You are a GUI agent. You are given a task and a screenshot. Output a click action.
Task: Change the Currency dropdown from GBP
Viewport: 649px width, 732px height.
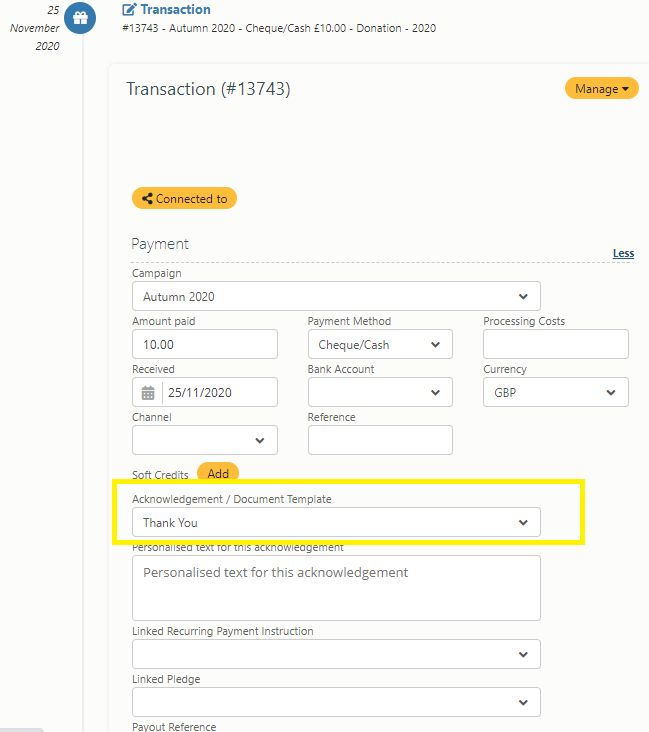tap(556, 393)
